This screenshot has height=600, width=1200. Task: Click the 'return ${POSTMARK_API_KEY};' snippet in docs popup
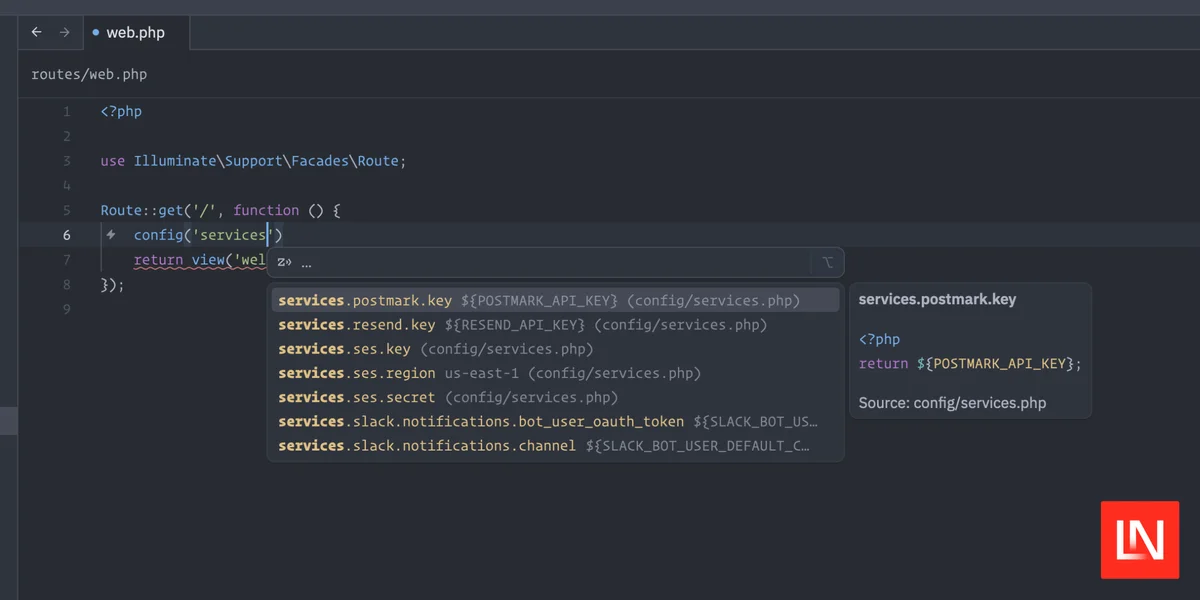point(970,364)
